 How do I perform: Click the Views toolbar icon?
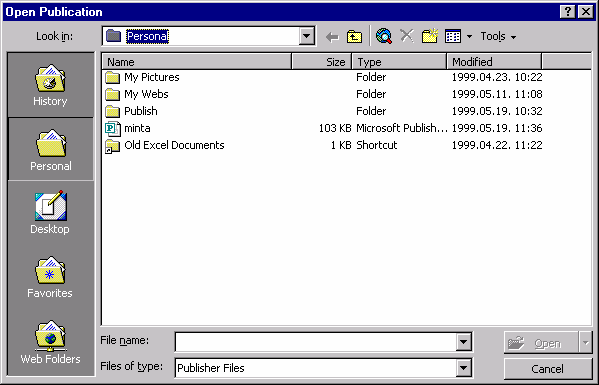453,37
